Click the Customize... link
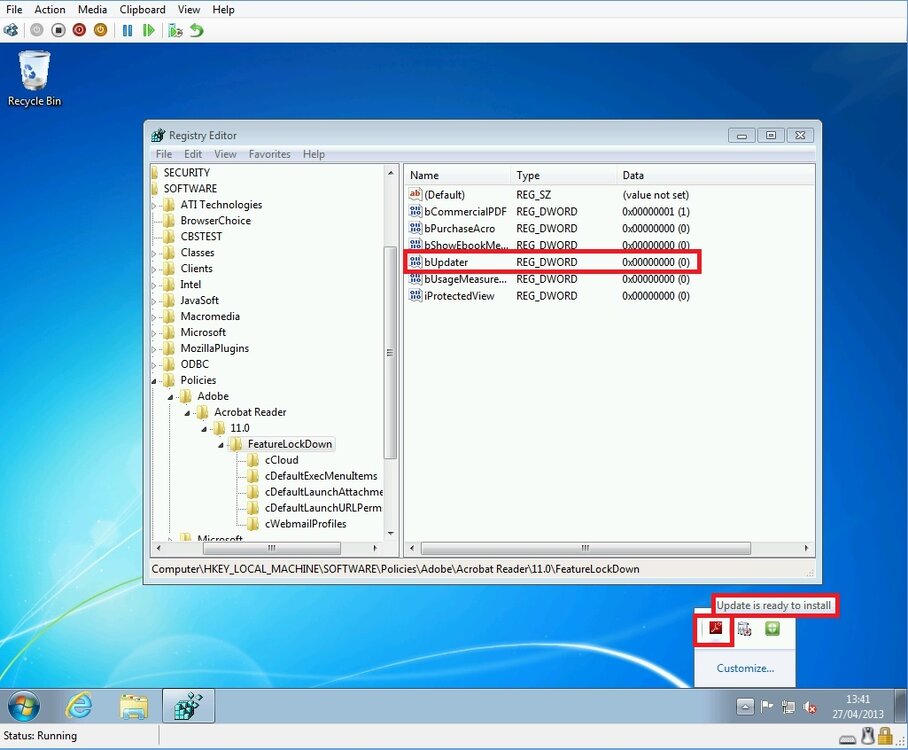 [x=745, y=668]
